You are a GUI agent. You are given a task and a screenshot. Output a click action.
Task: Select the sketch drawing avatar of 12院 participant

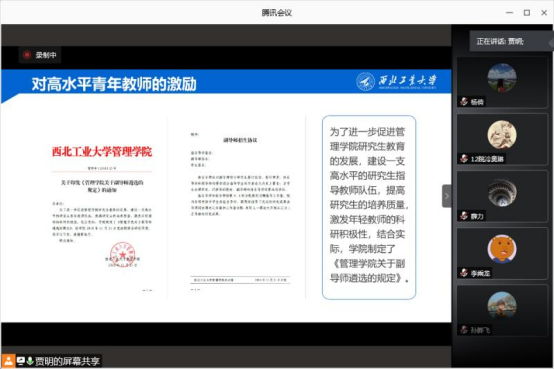pos(502,135)
